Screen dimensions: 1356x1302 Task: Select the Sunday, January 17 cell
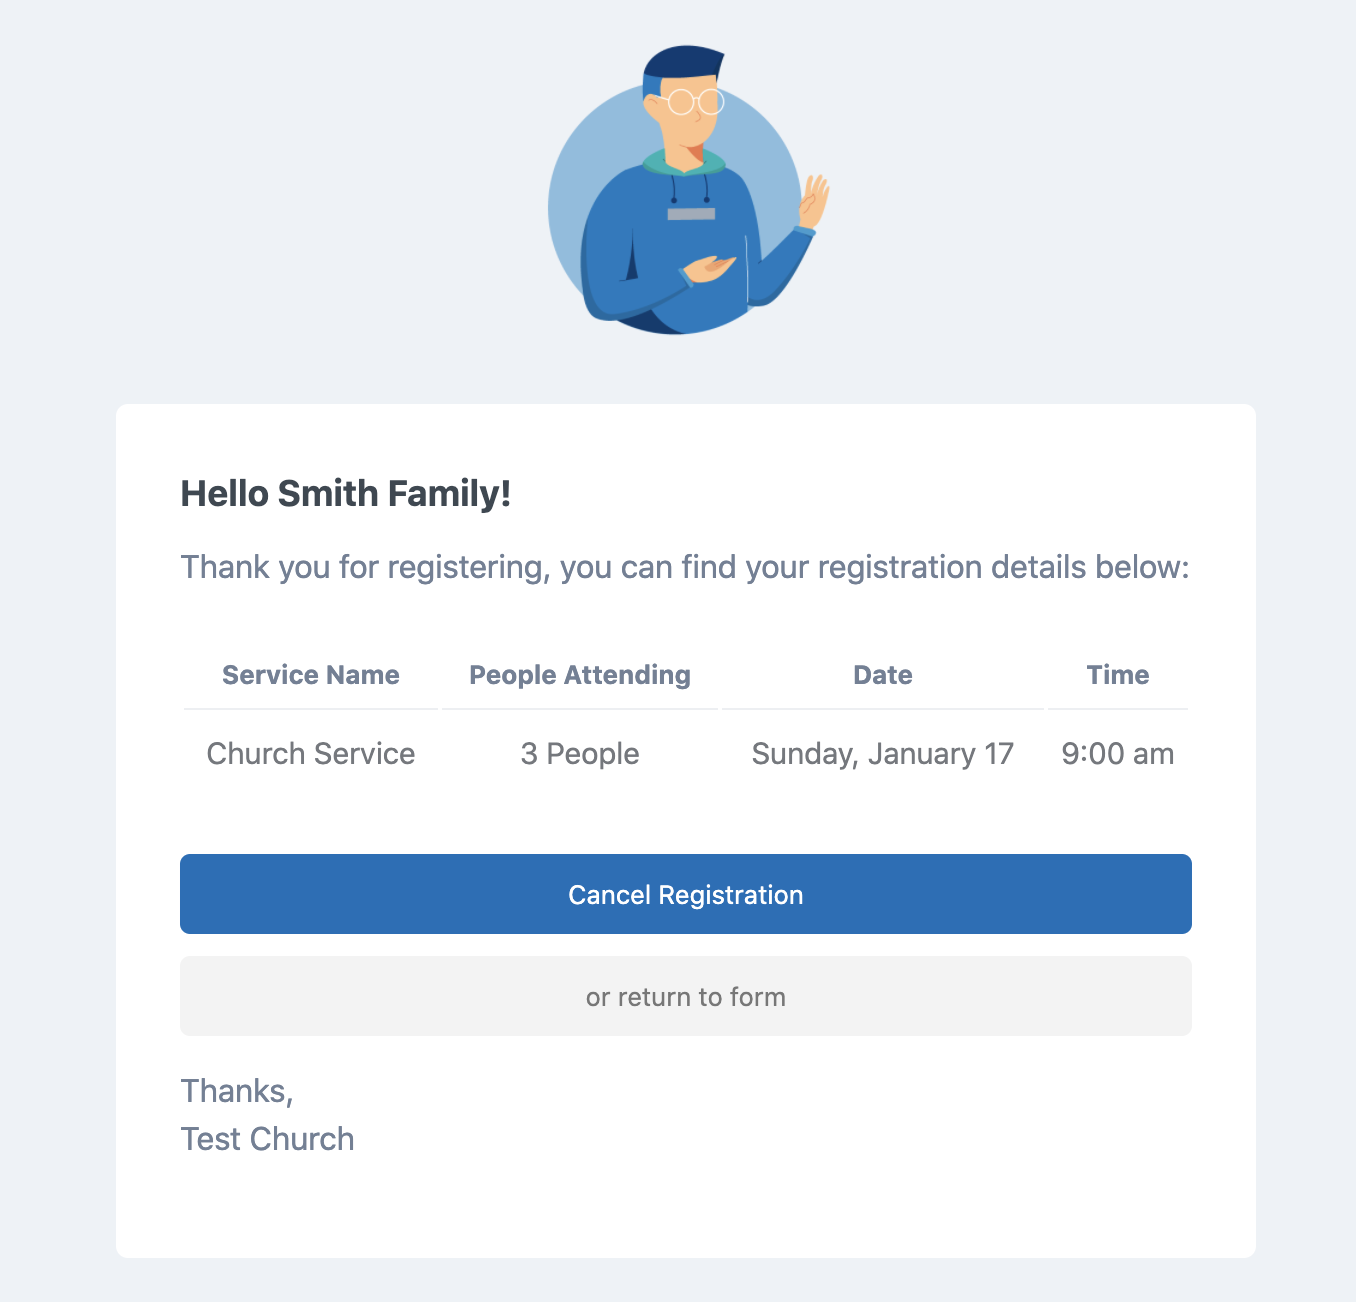pos(883,753)
